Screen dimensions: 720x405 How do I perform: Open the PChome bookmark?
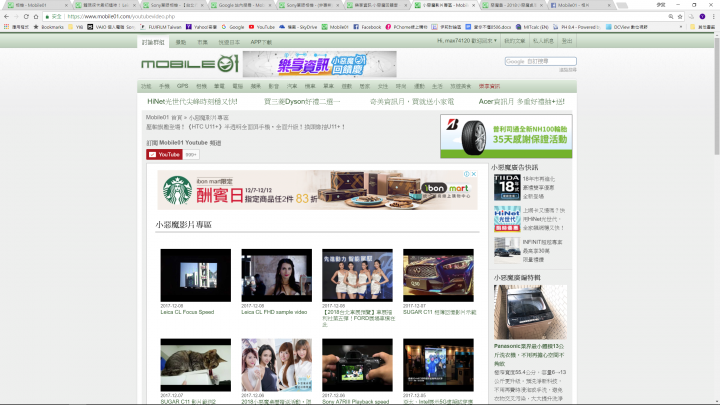pos(406,27)
